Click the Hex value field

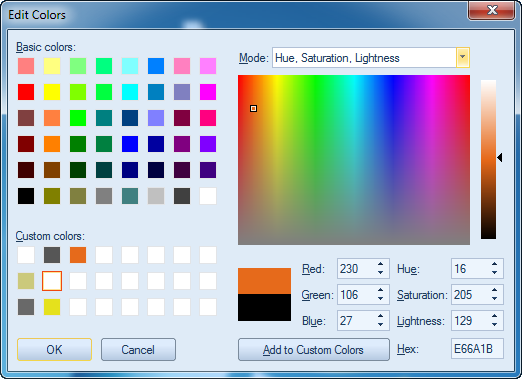477,349
